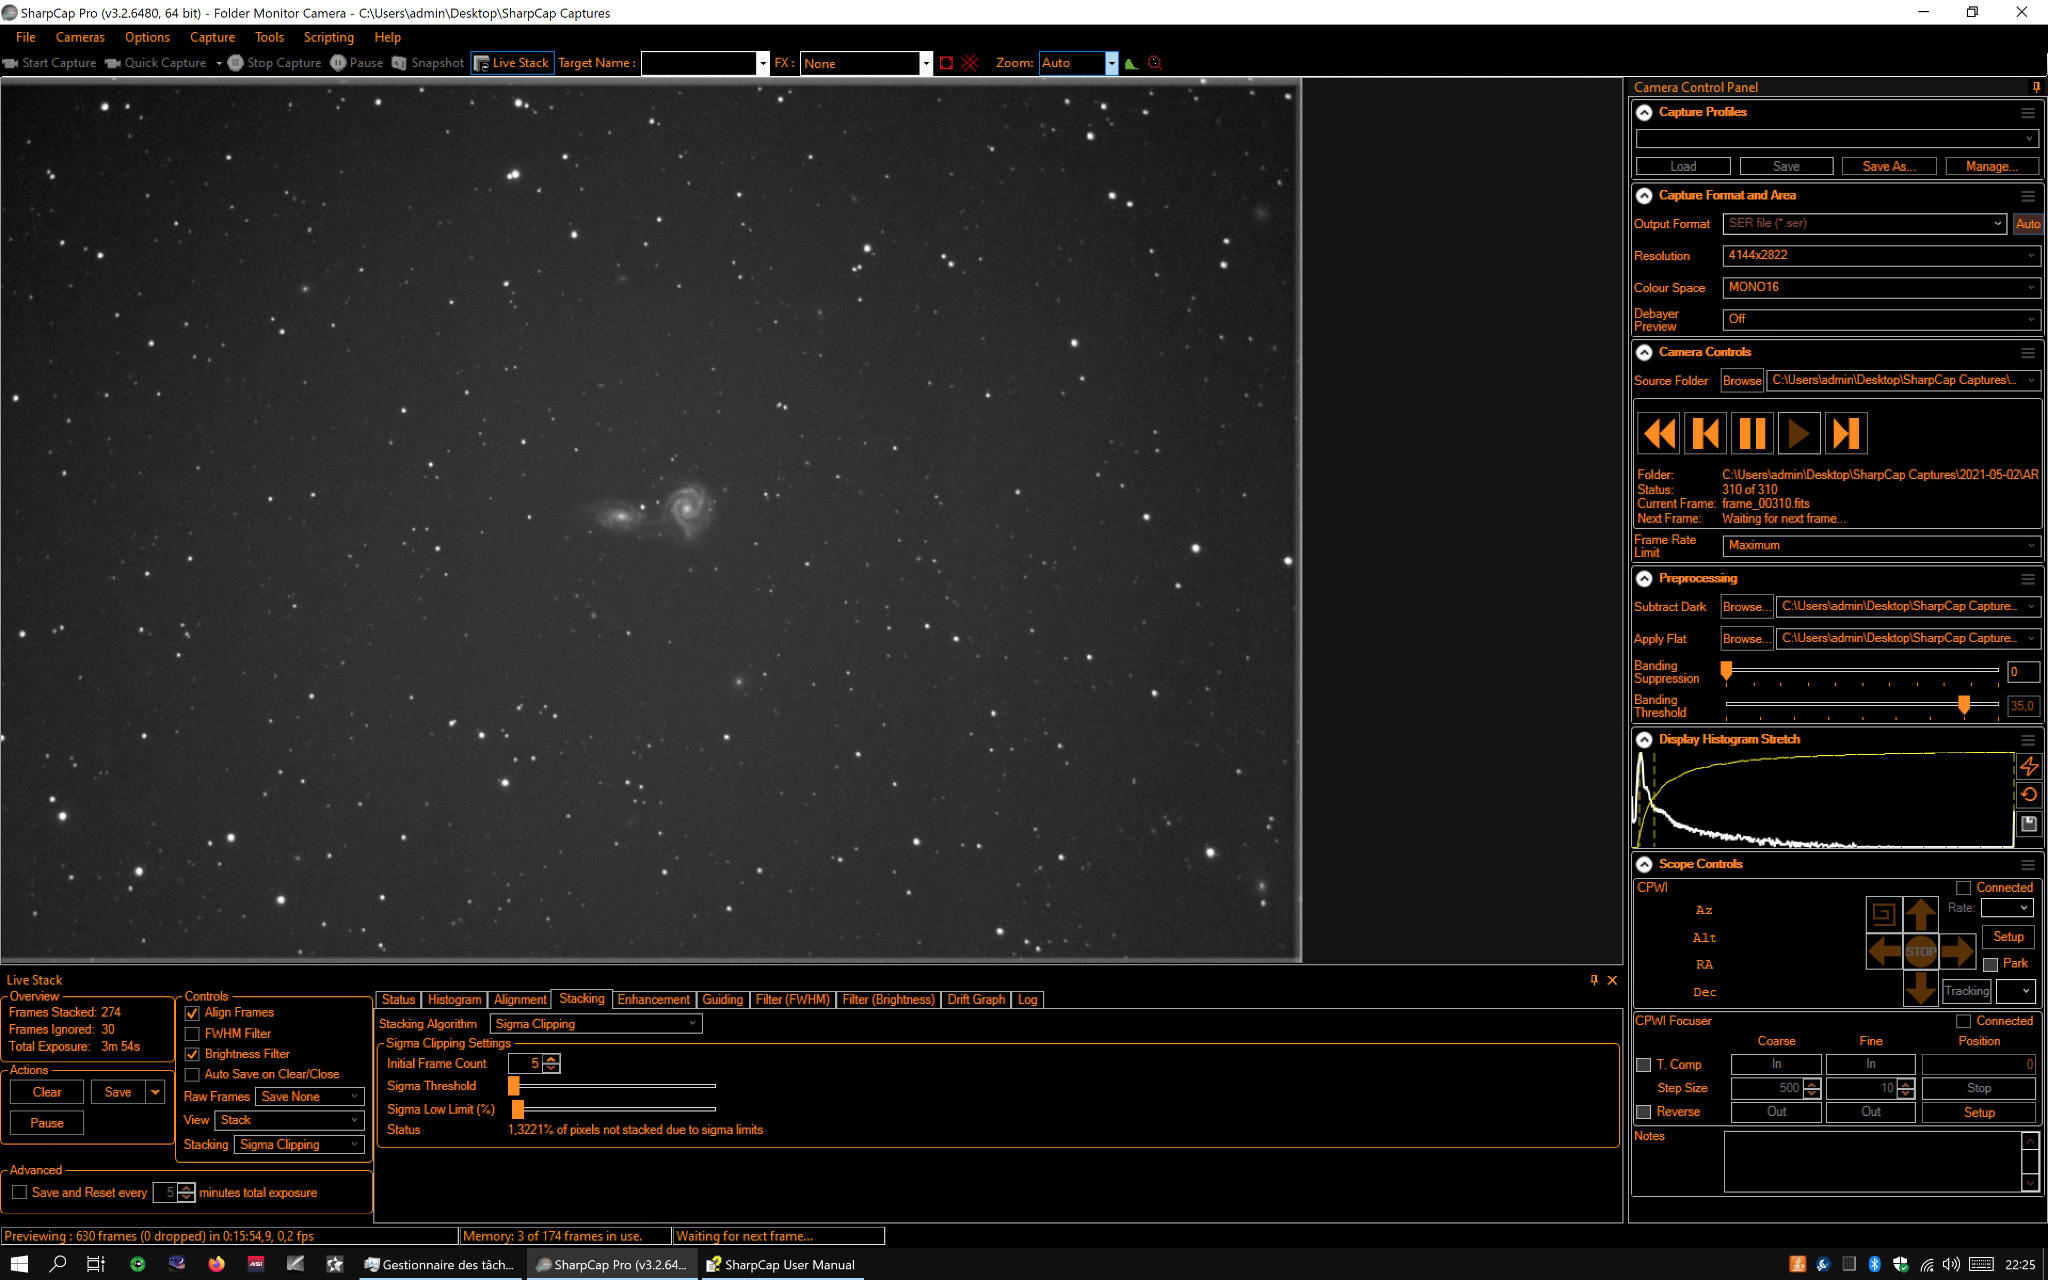Open the Stacking Algorithm dropdown

tap(596, 1024)
